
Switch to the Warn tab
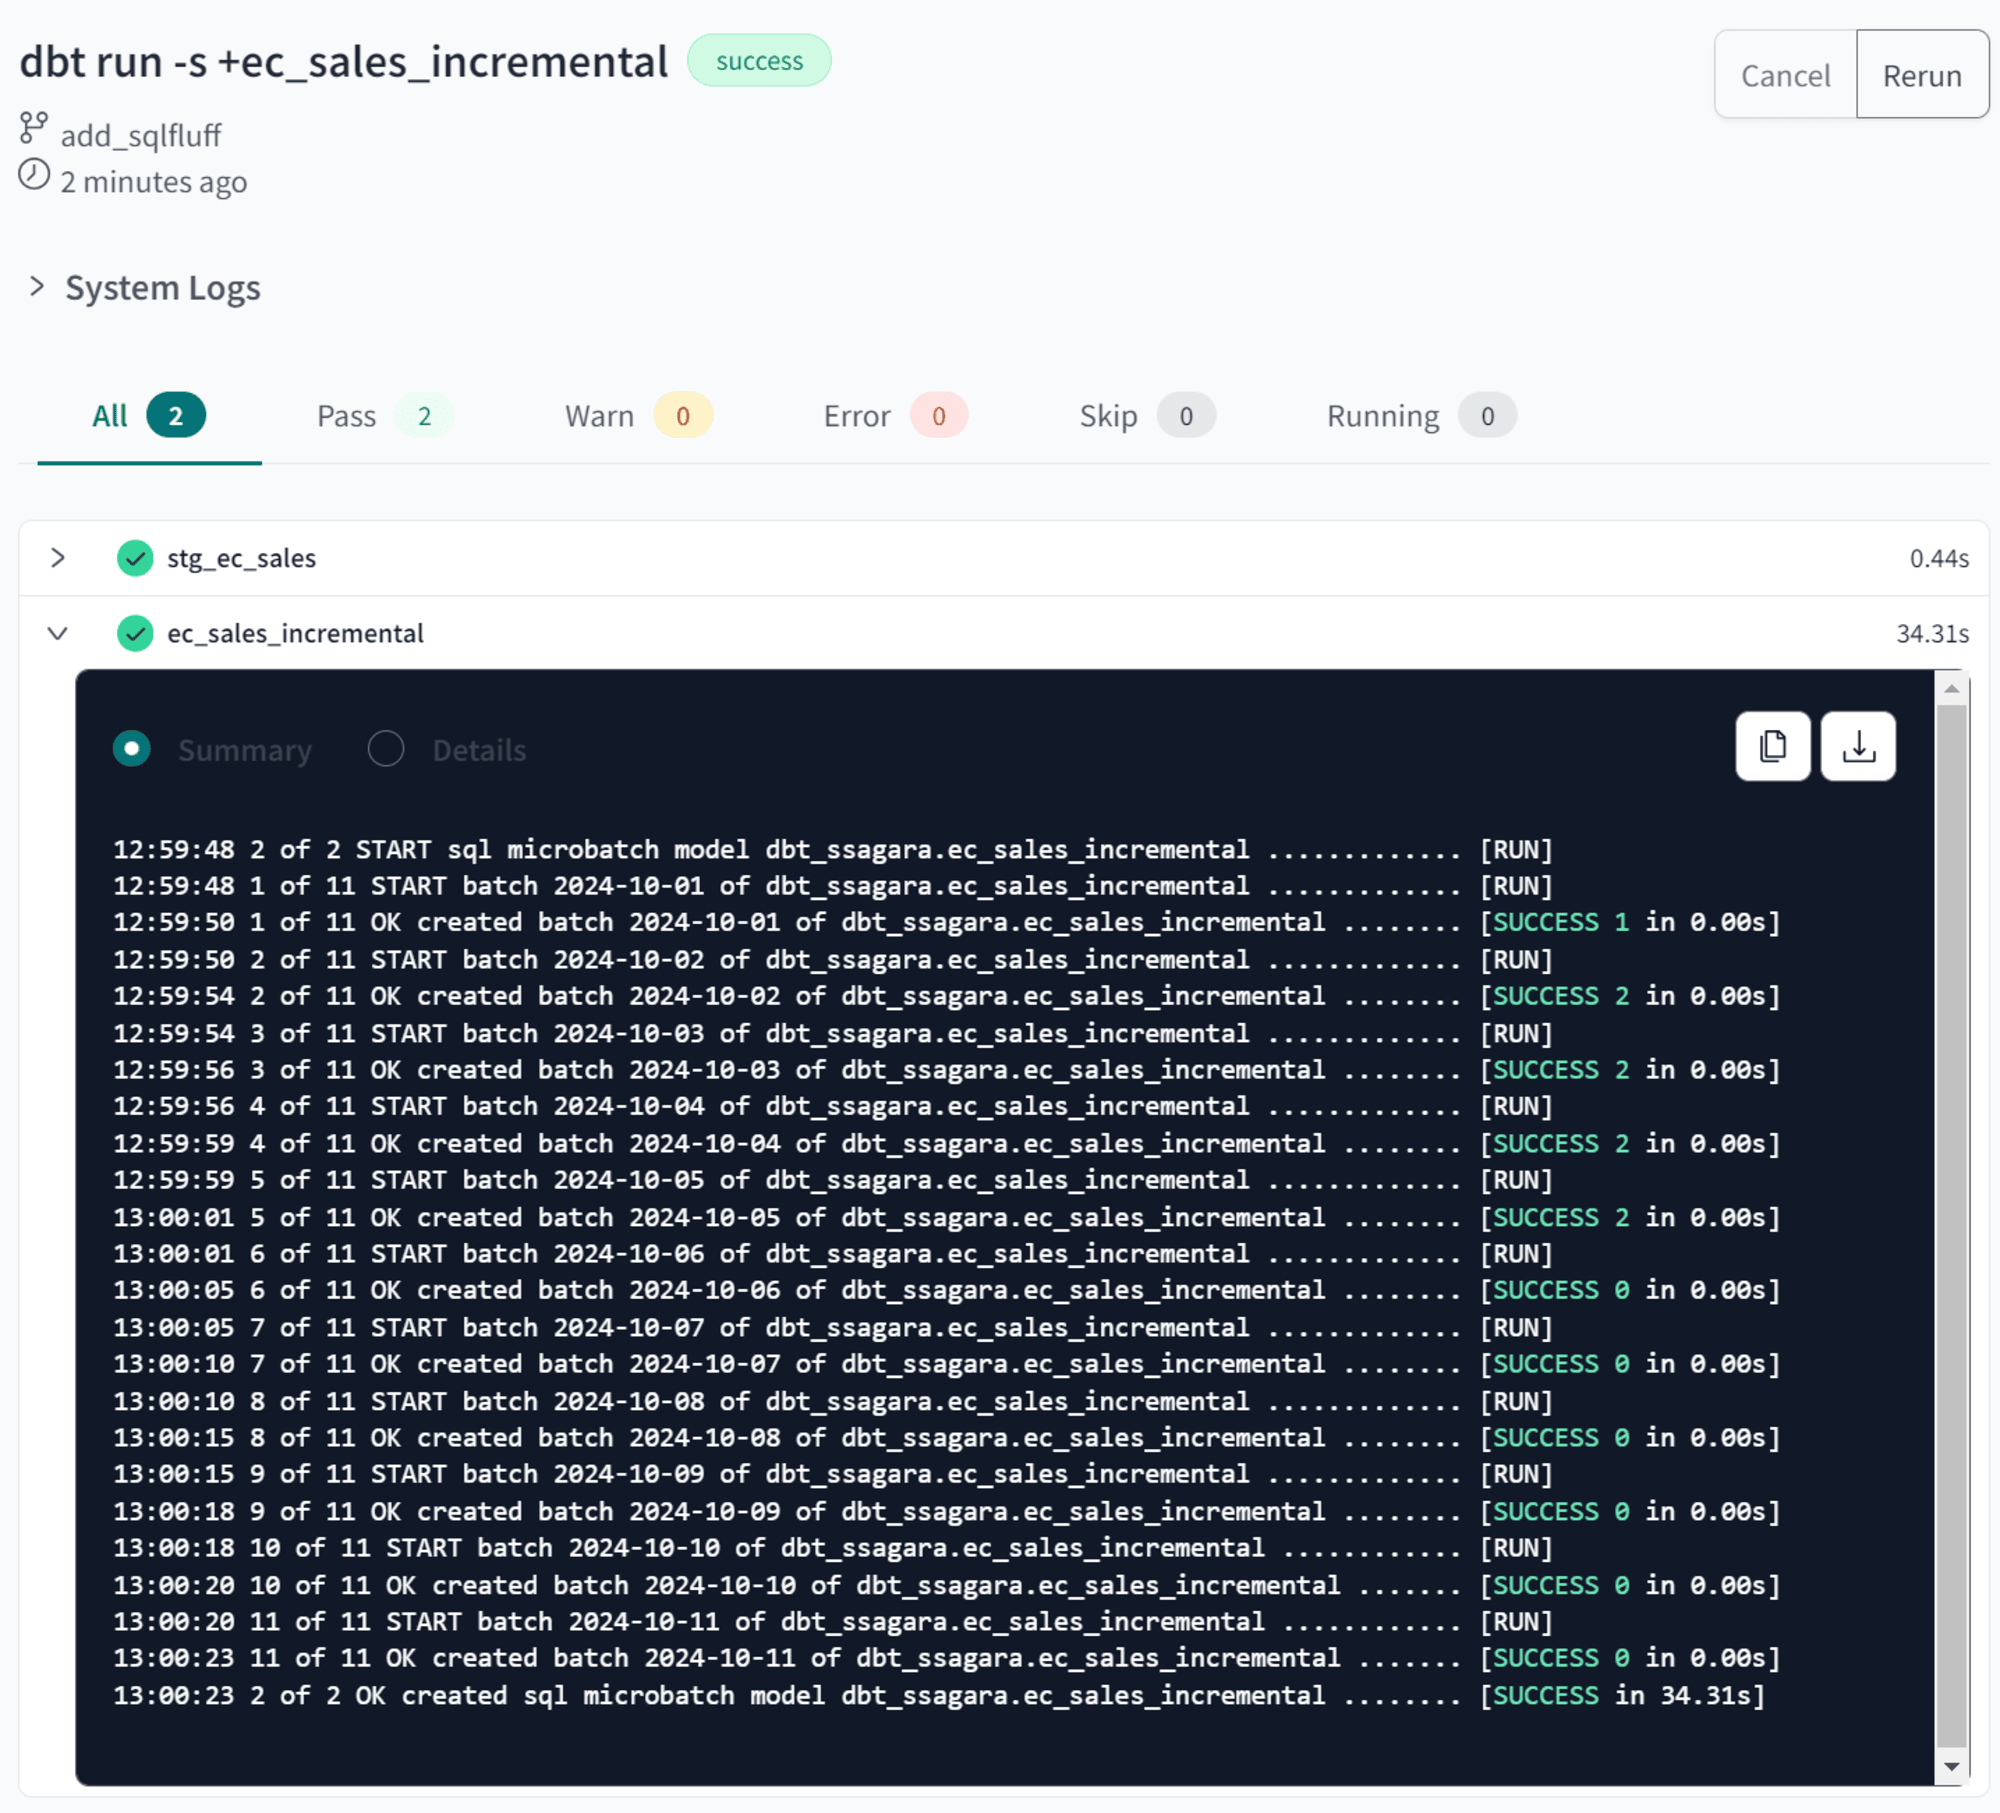click(x=638, y=416)
